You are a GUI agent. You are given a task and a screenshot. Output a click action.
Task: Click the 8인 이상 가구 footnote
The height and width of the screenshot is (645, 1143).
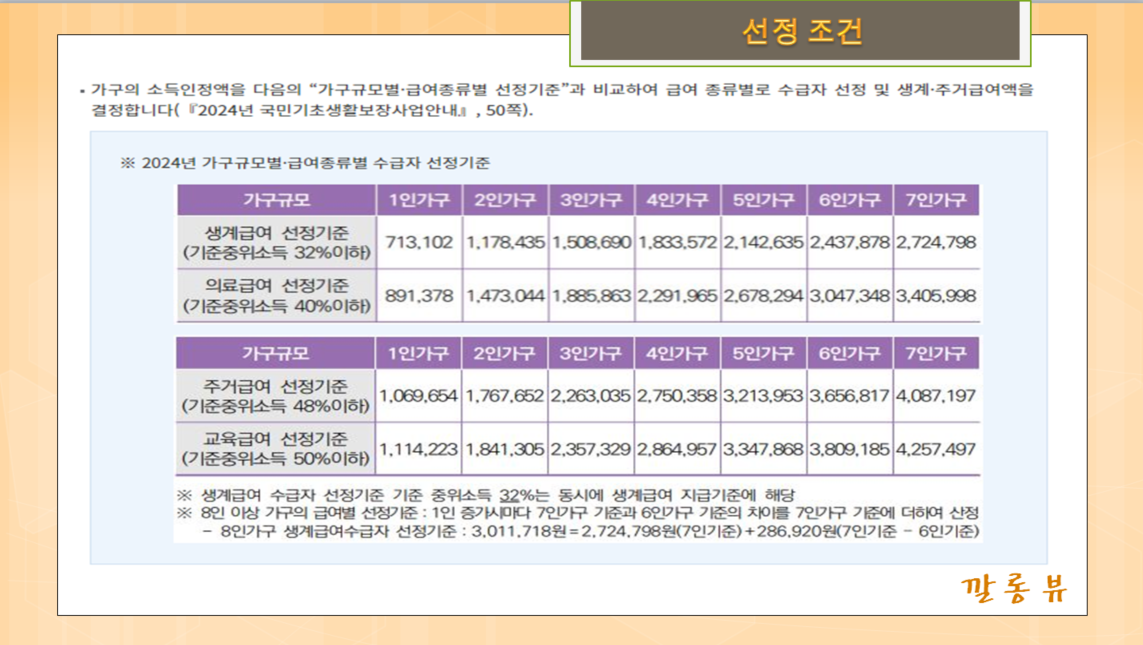578,513
